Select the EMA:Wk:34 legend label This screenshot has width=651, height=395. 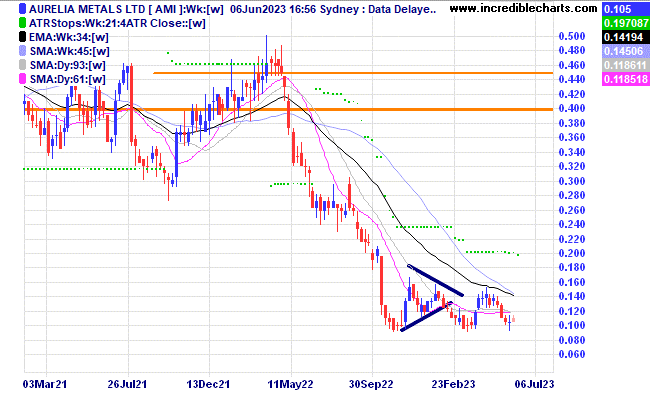[x=69, y=37]
